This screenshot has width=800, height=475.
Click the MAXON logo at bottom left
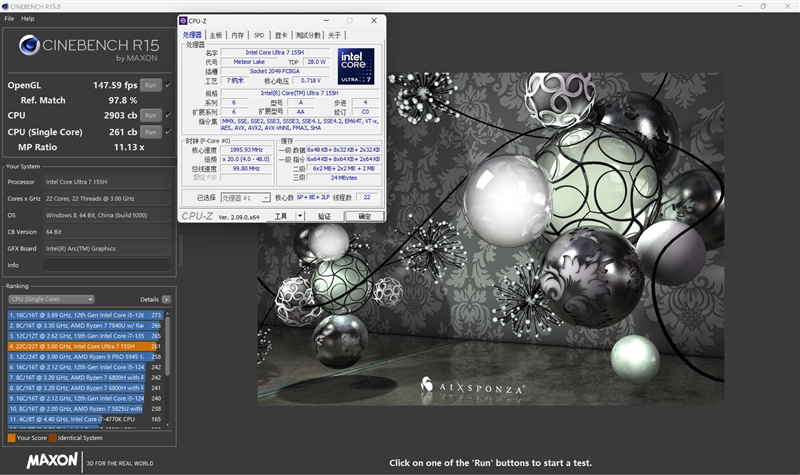(x=52, y=462)
